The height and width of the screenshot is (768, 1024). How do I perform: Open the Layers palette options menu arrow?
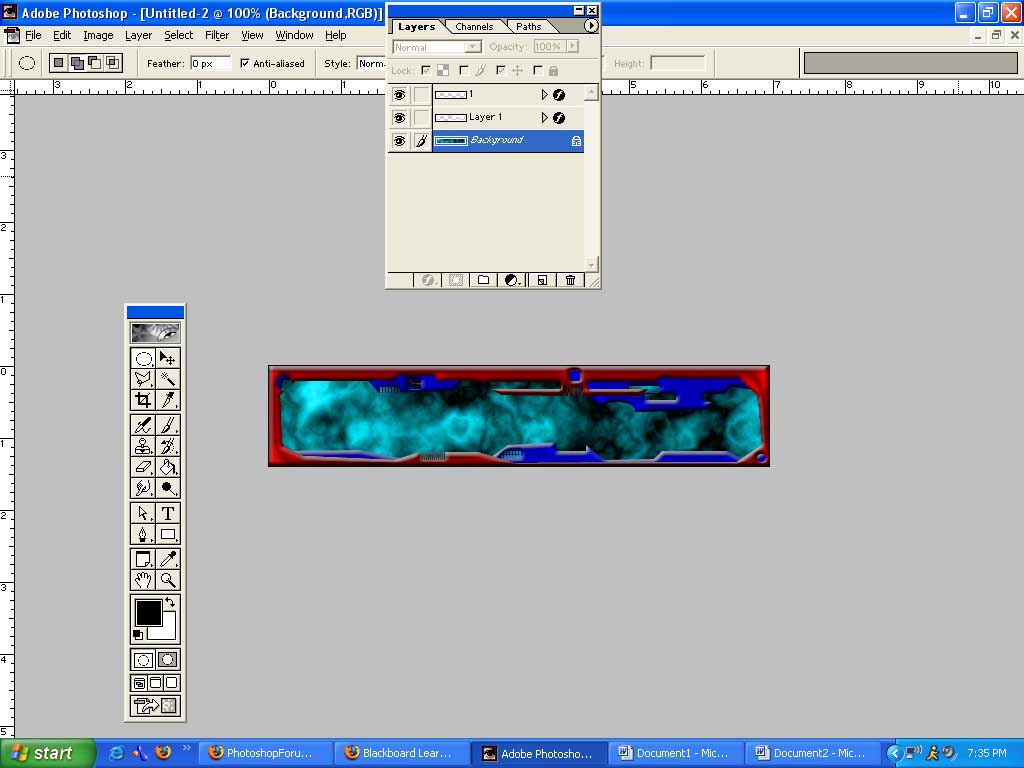[x=591, y=26]
